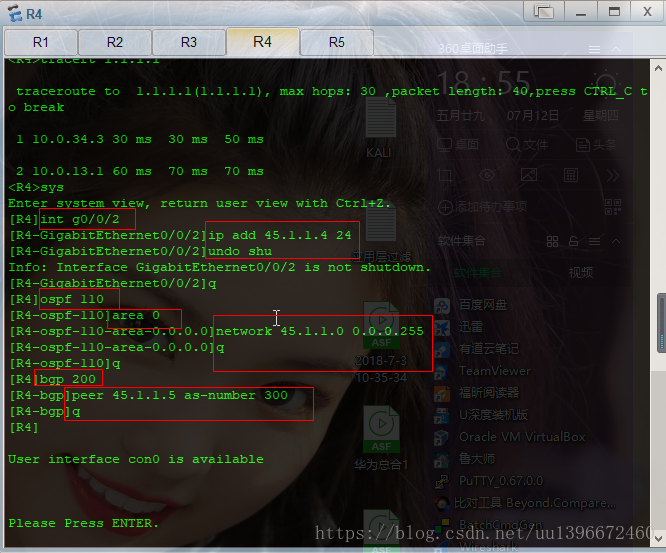Click the crop screenshot widget icon
The height and width of the screenshot is (553, 666).
tap(445, 175)
